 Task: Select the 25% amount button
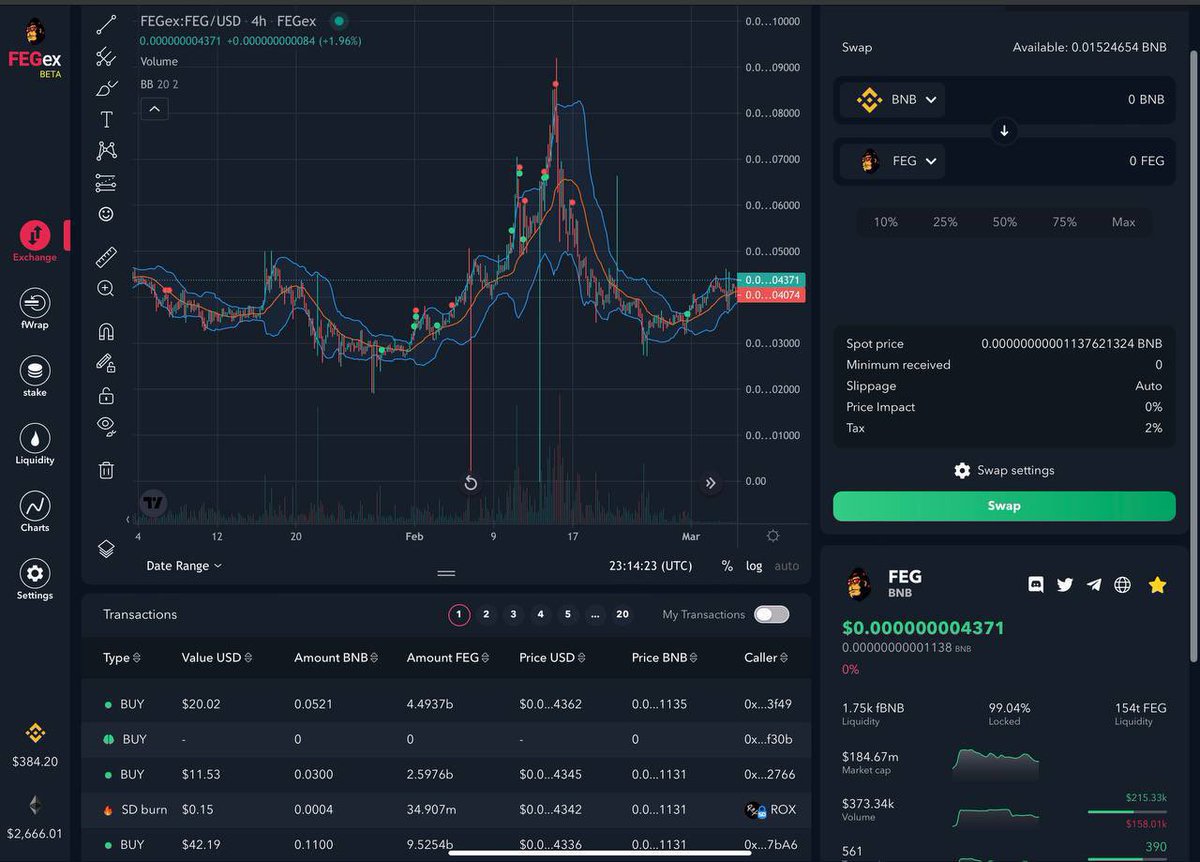click(945, 222)
